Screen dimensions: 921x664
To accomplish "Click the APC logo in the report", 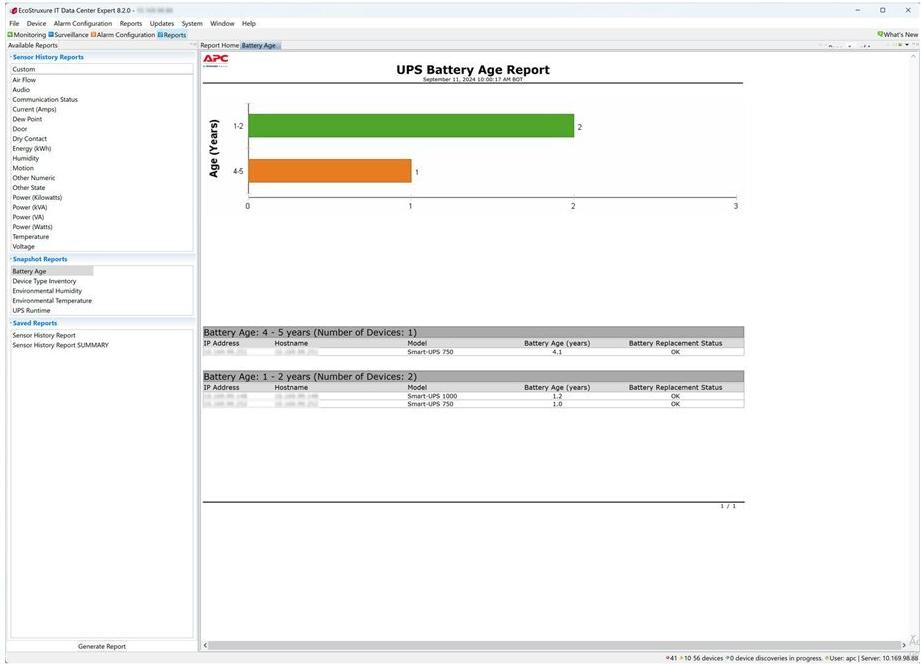I will (x=215, y=60).
